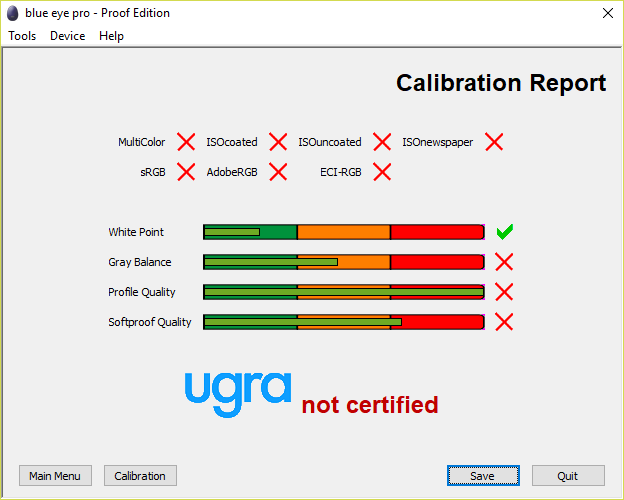
Task: Click the red X for Gray Balance
Action: point(505,262)
